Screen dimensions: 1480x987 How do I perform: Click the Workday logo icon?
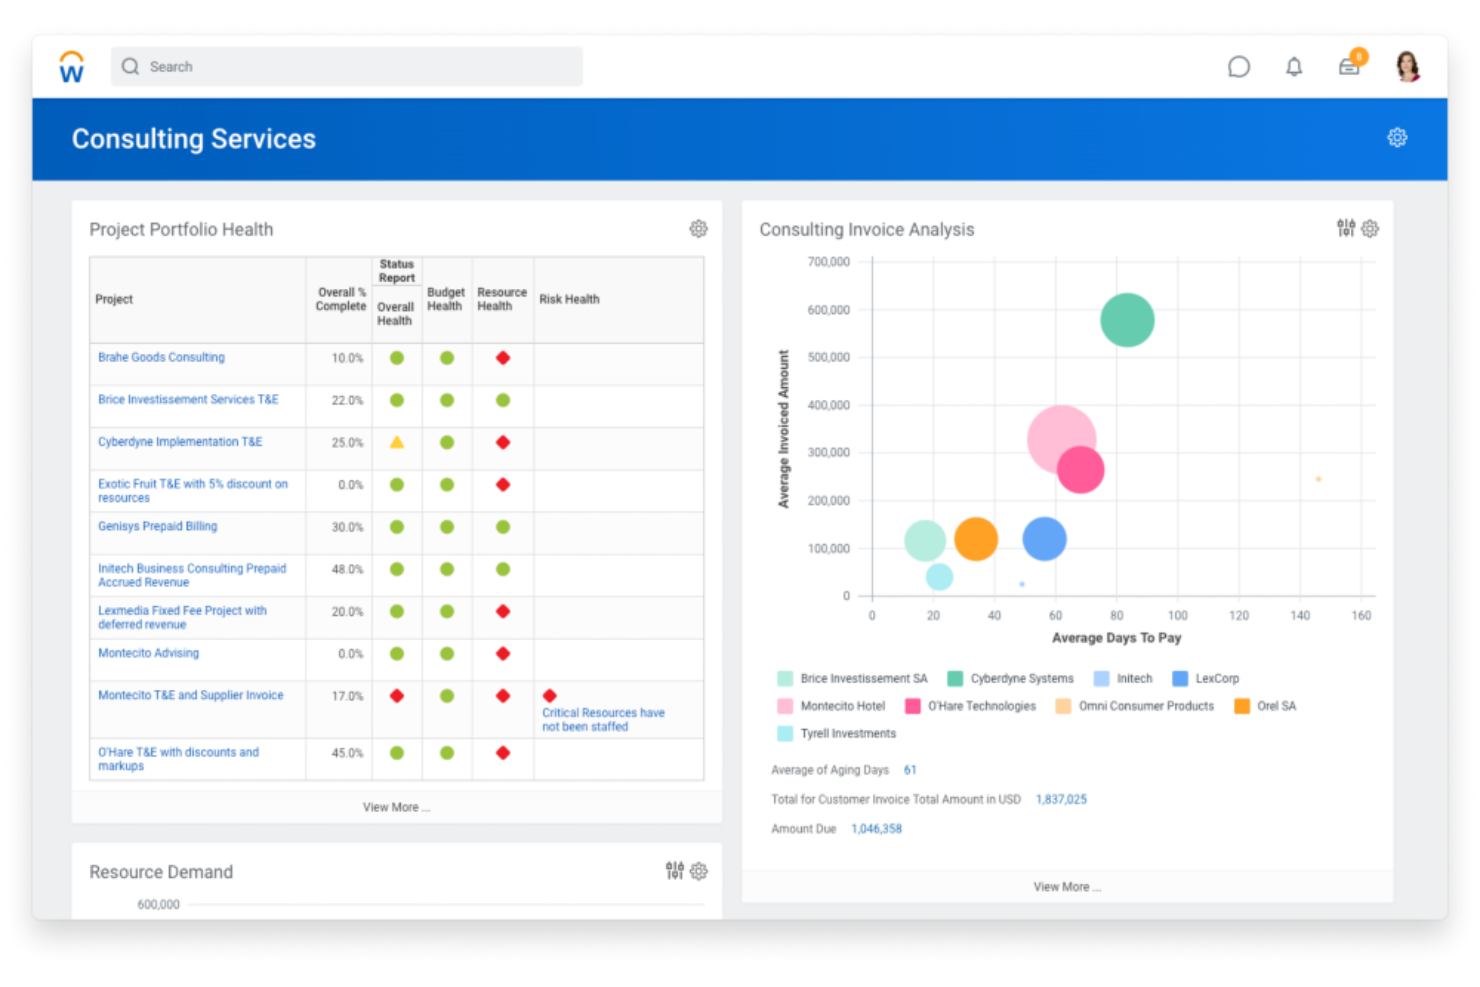click(x=71, y=66)
